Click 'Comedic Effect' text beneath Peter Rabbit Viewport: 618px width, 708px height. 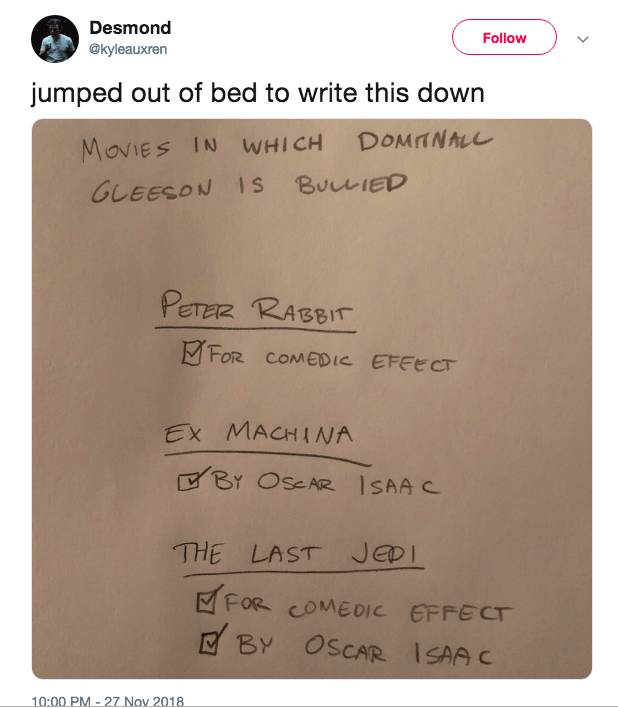point(359,362)
